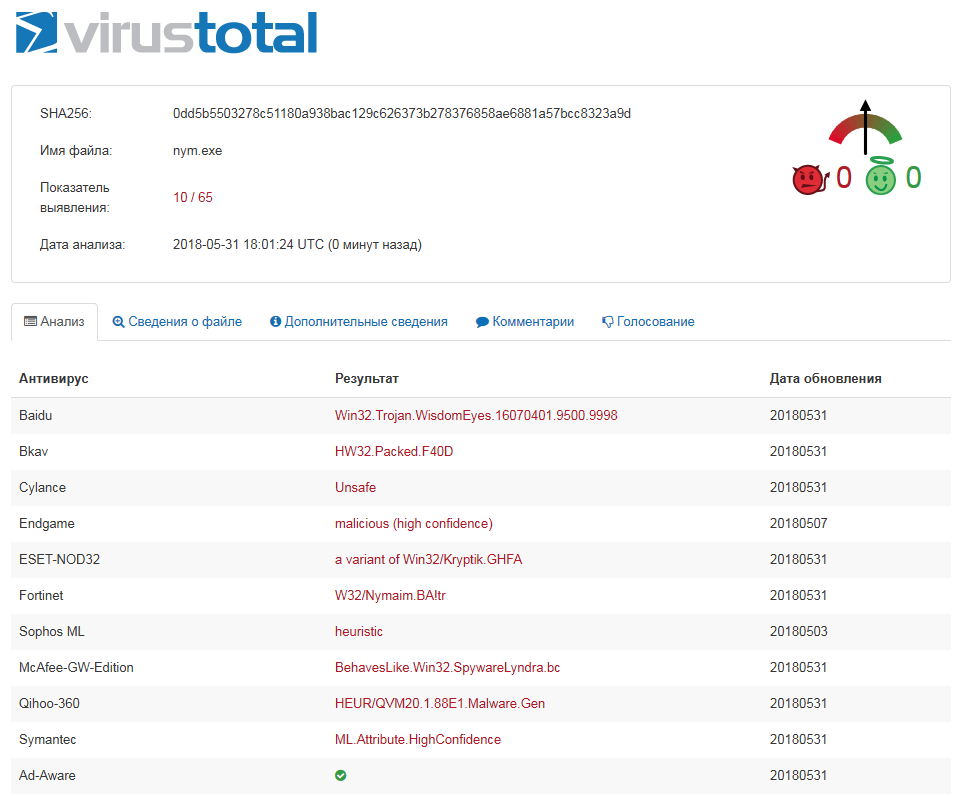Click the file name nym.exe
This screenshot has width=957, height=796.
[197, 151]
